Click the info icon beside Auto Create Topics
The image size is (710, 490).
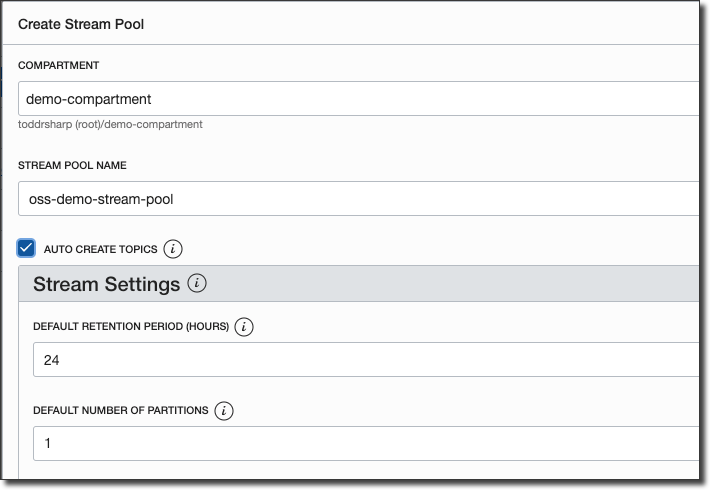click(x=173, y=248)
